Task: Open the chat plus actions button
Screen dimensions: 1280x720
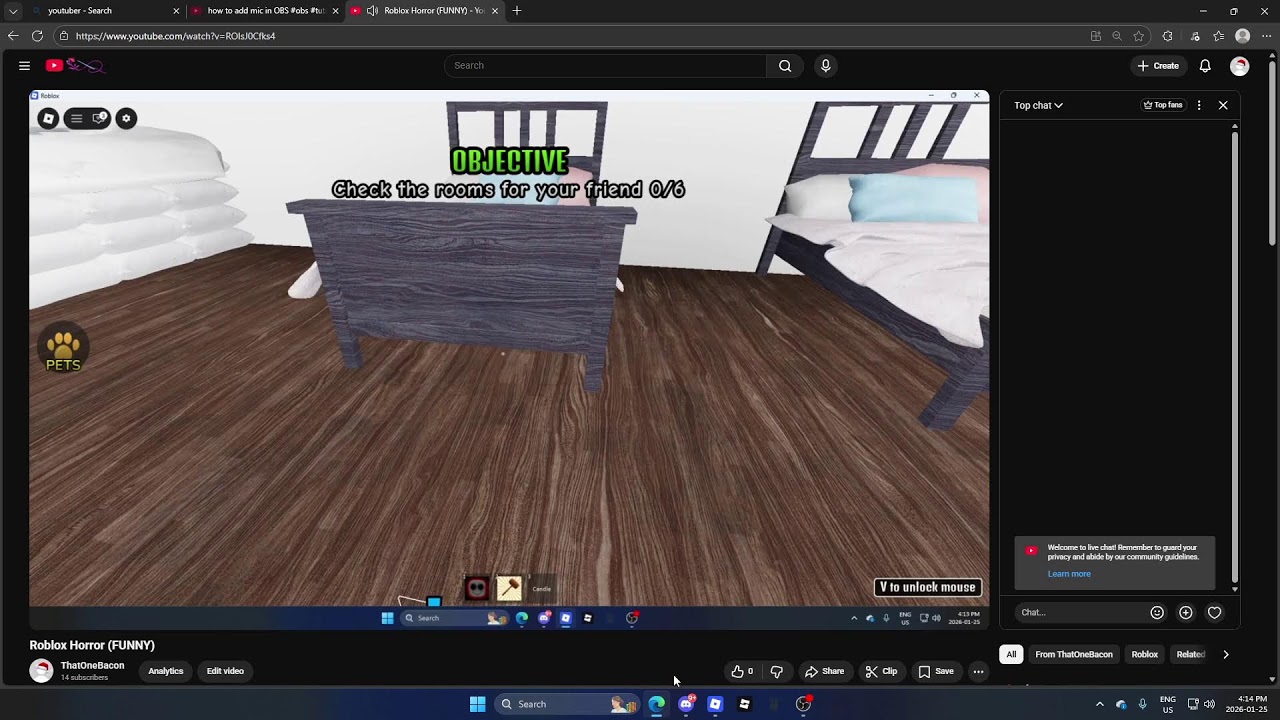Action: 1186,612
